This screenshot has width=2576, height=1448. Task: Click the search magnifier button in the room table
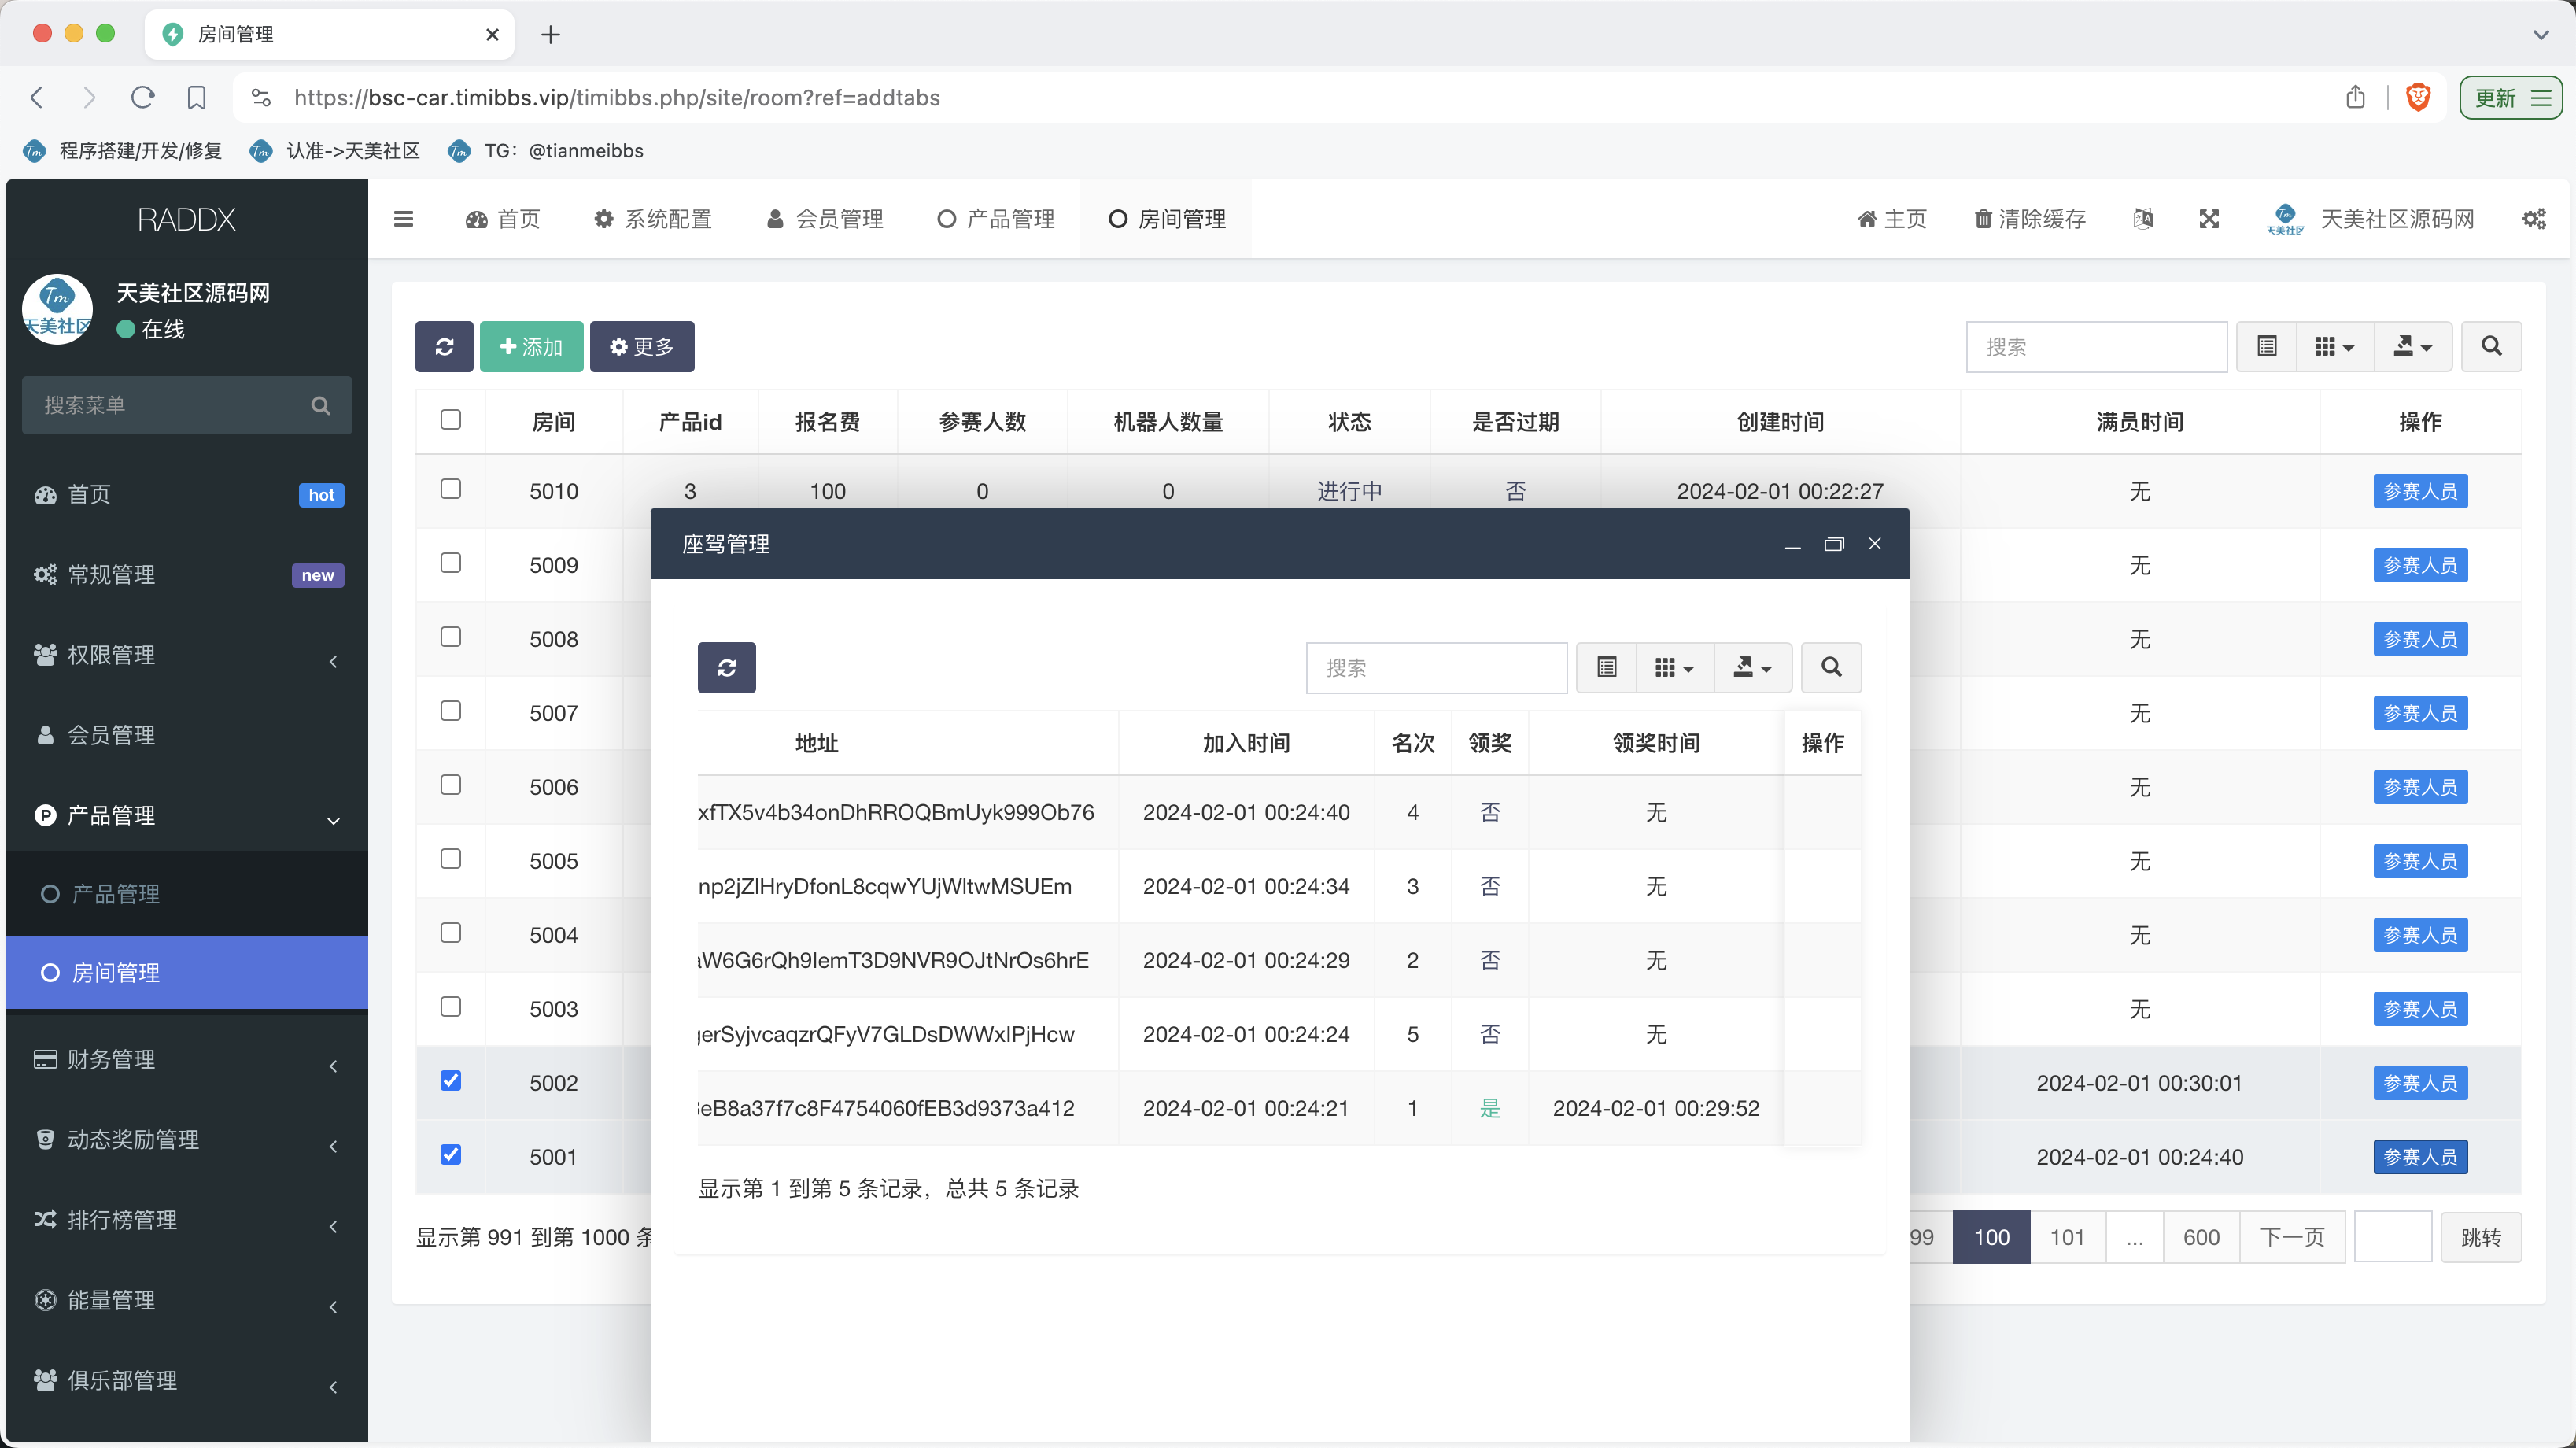2491,346
